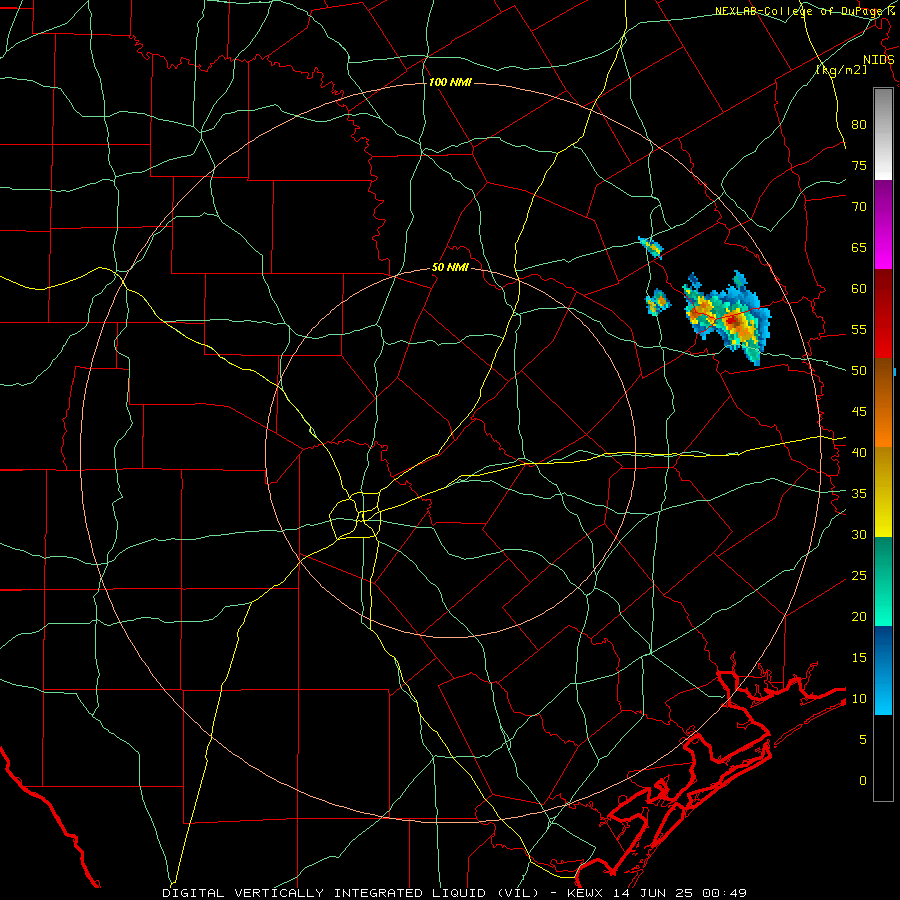Click the "(kg/m2)" units label

[841, 70]
